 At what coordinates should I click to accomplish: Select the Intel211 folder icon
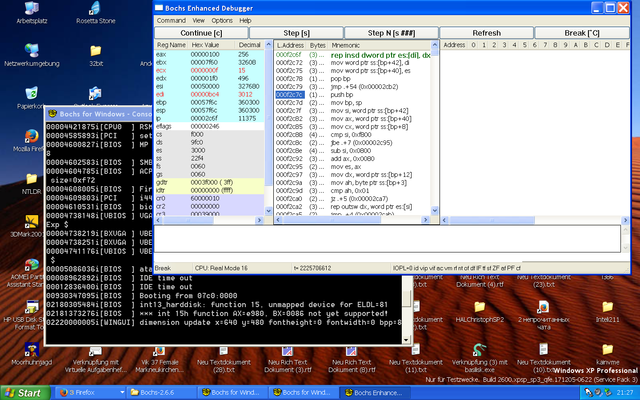click(607, 311)
